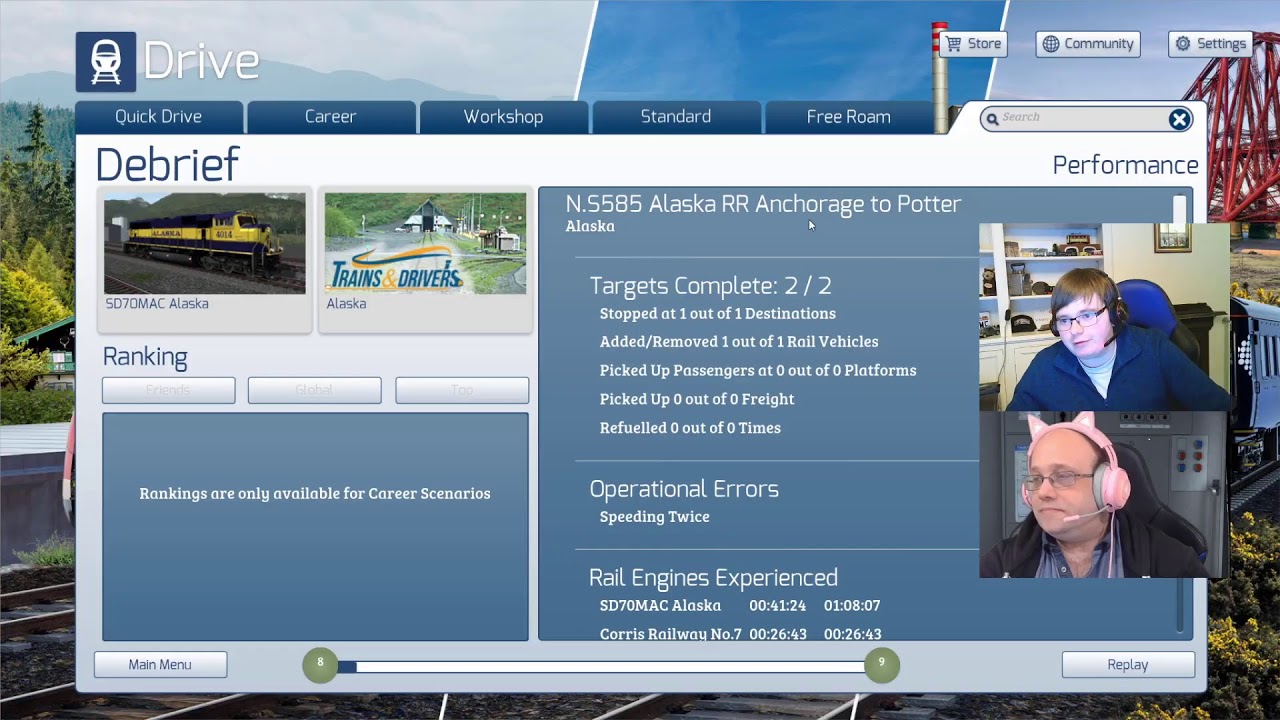Focus the Search input field

(x=1084, y=118)
